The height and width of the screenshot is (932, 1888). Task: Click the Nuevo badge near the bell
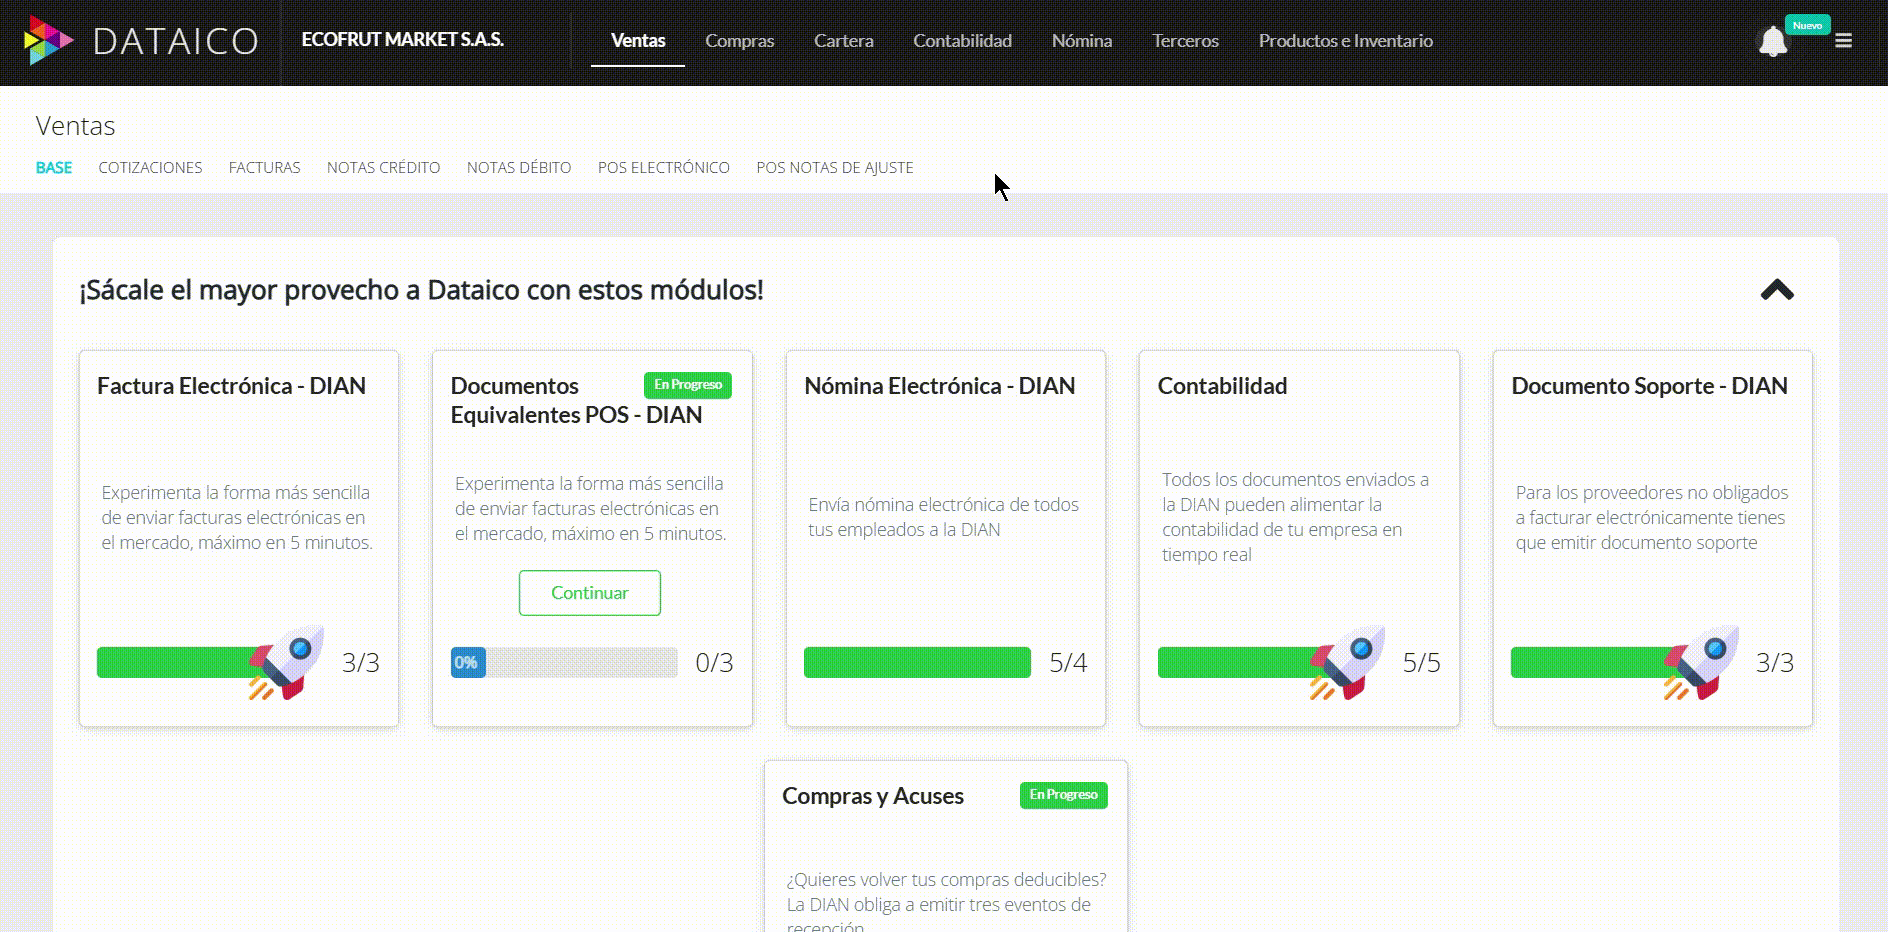click(1807, 25)
